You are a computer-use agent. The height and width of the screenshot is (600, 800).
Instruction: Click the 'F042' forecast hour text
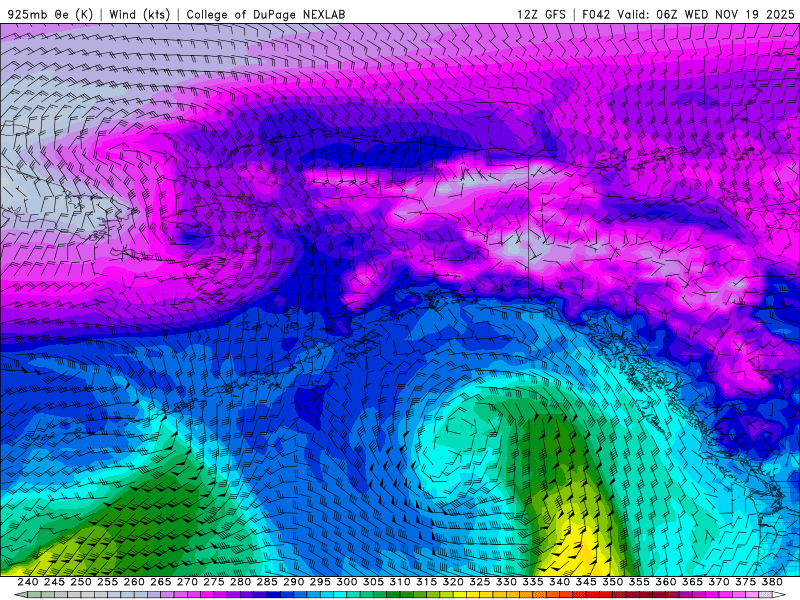tap(596, 14)
